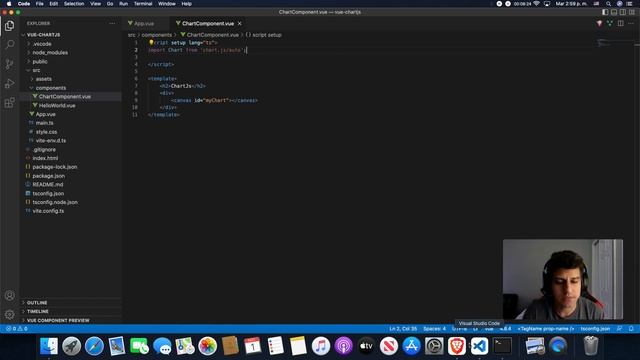This screenshot has width=640, height=360.
Task: Open README.md in the explorer
Action: [48, 184]
